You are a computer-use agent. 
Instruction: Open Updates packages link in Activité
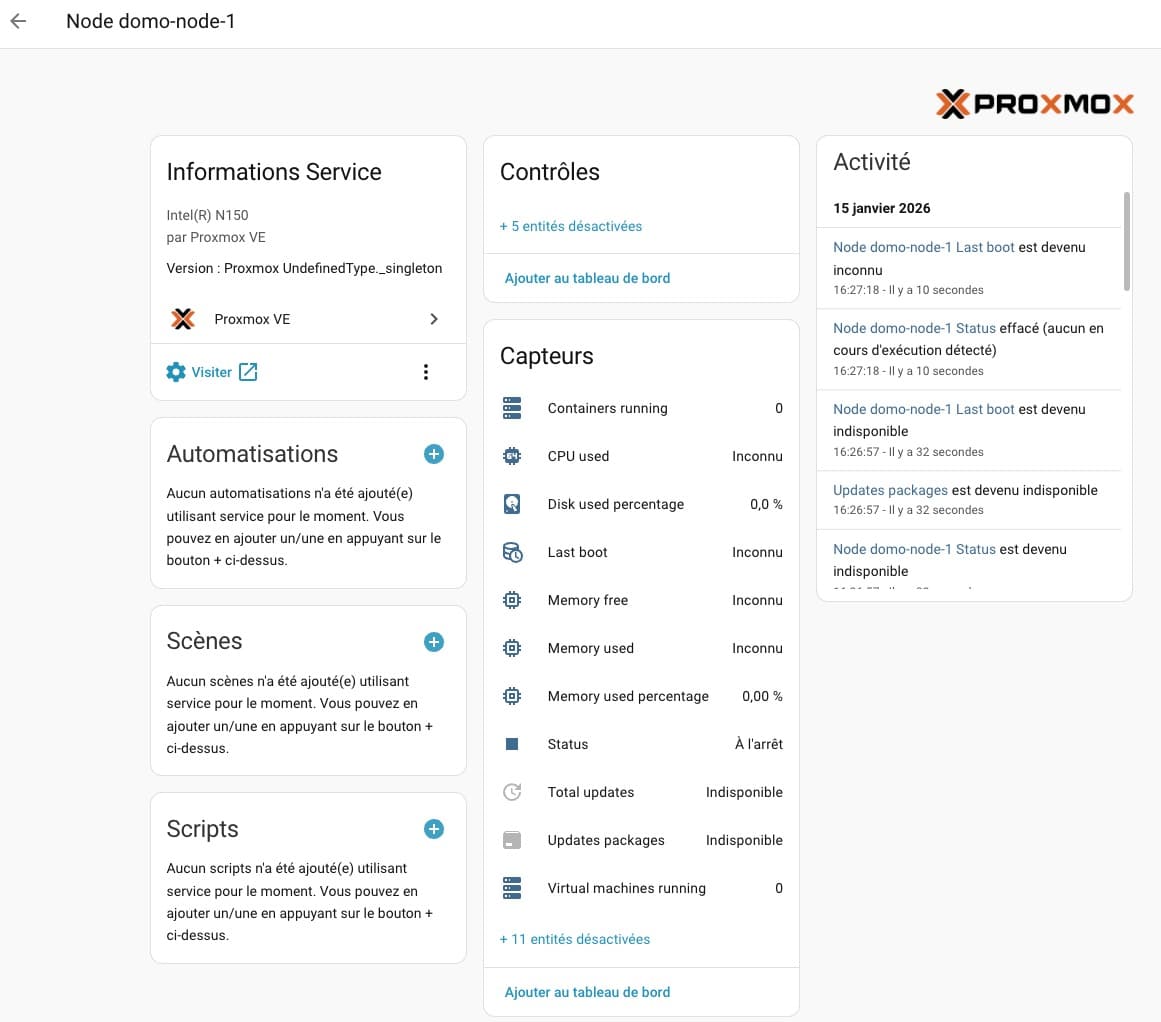[890, 490]
